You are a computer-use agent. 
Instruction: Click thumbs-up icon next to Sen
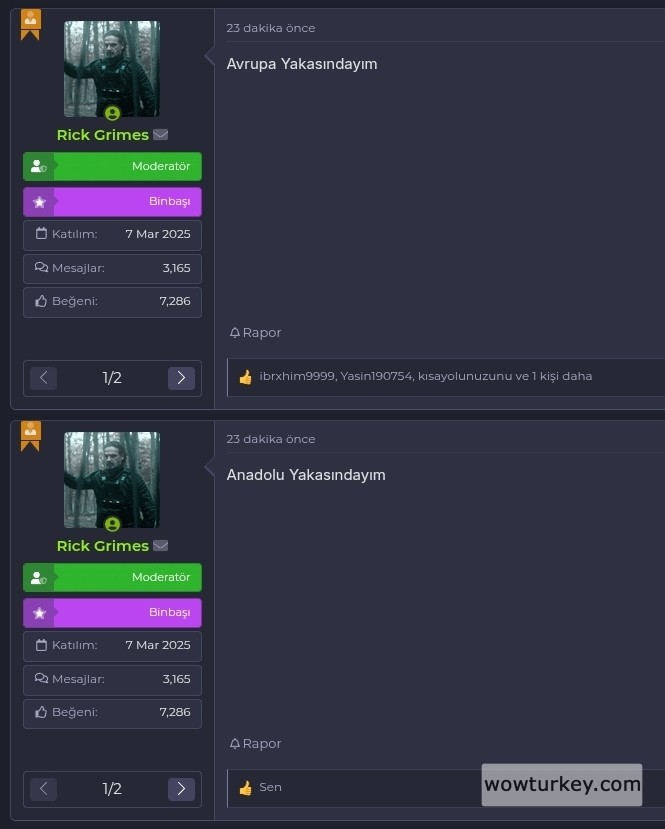(x=245, y=788)
